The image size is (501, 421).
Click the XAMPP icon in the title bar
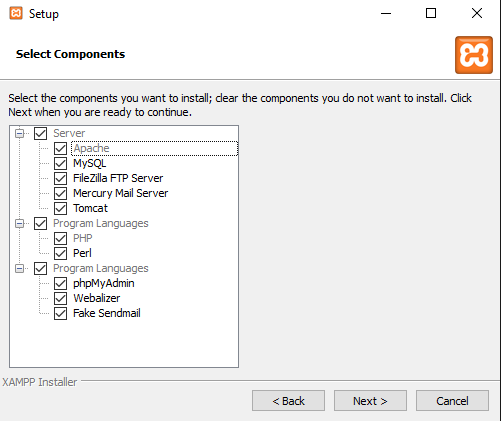(x=16, y=13)
